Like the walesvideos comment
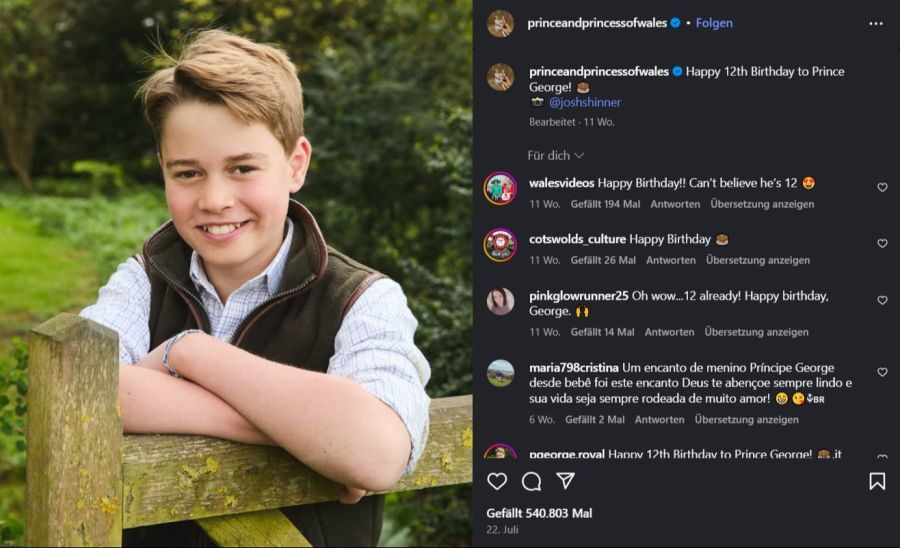 pos(882,187)
